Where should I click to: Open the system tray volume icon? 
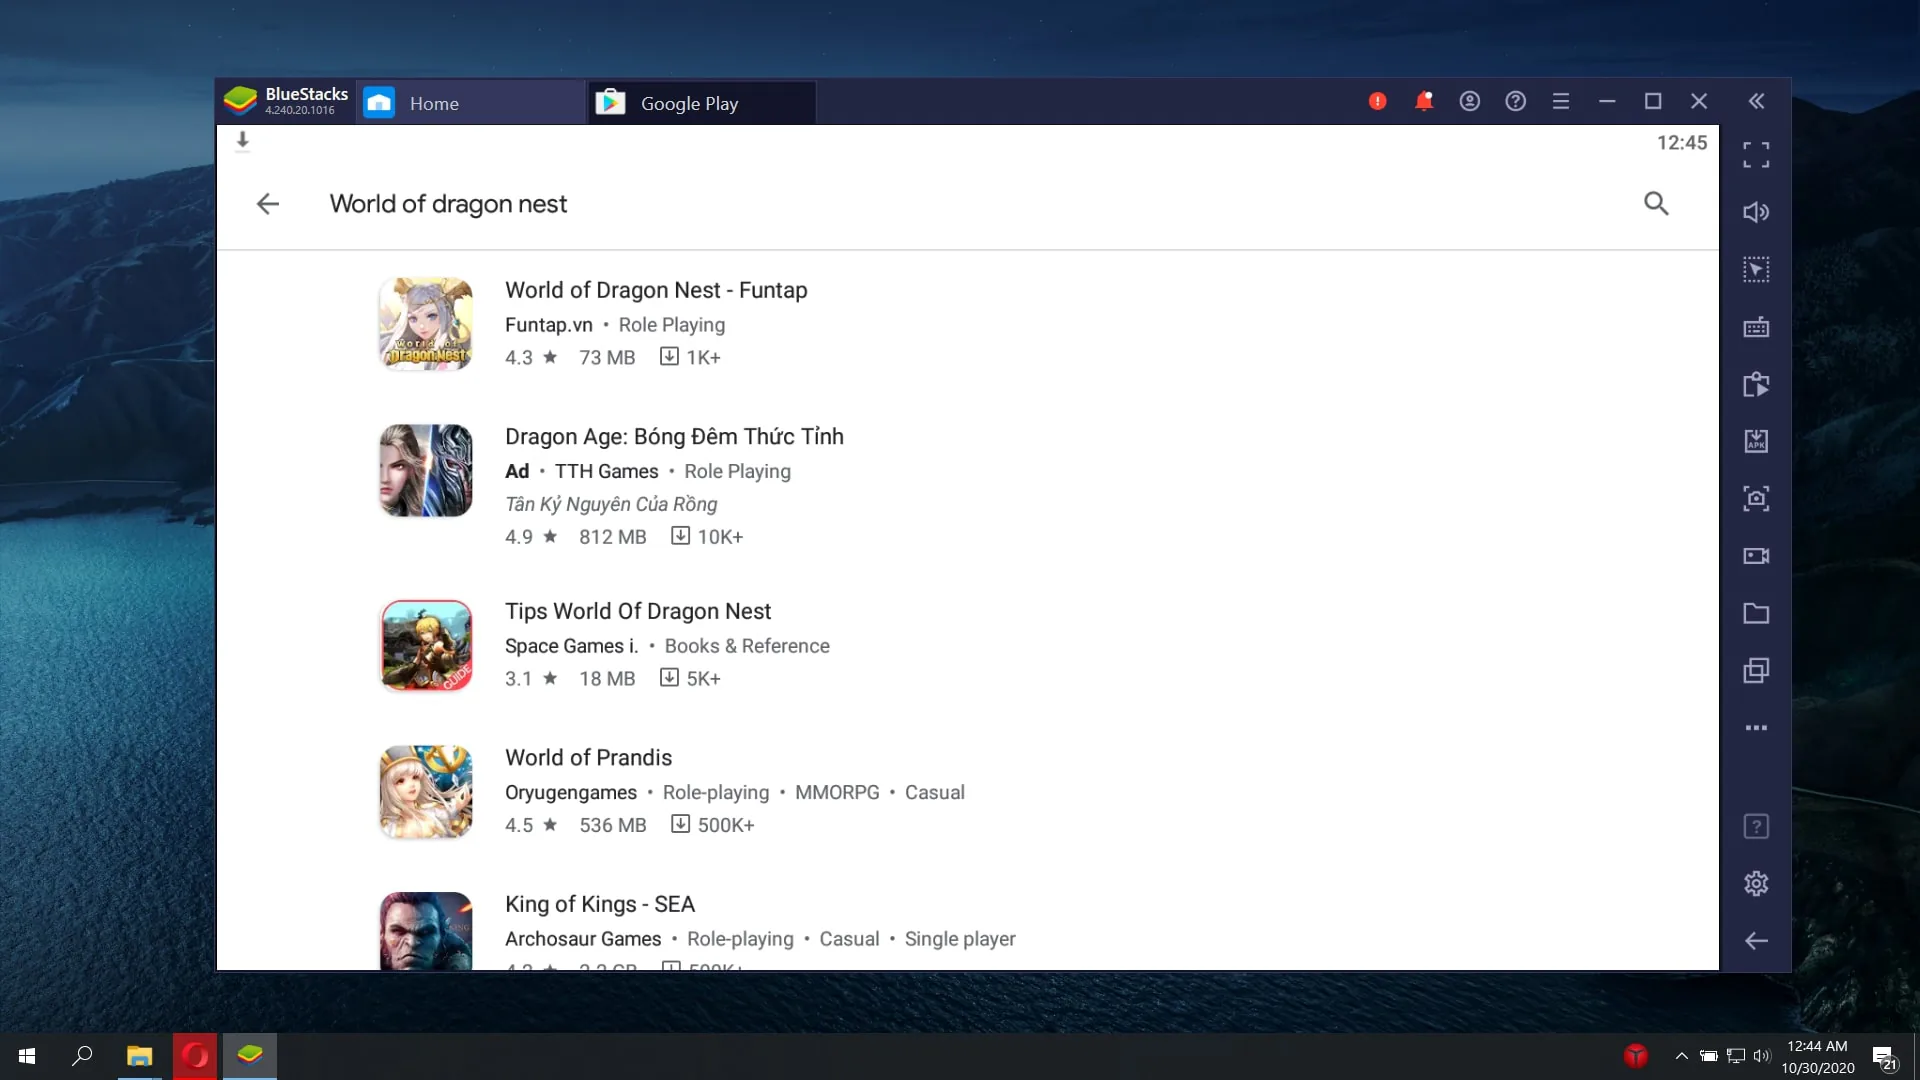pyautogui.click(x=1761, y=1056)
